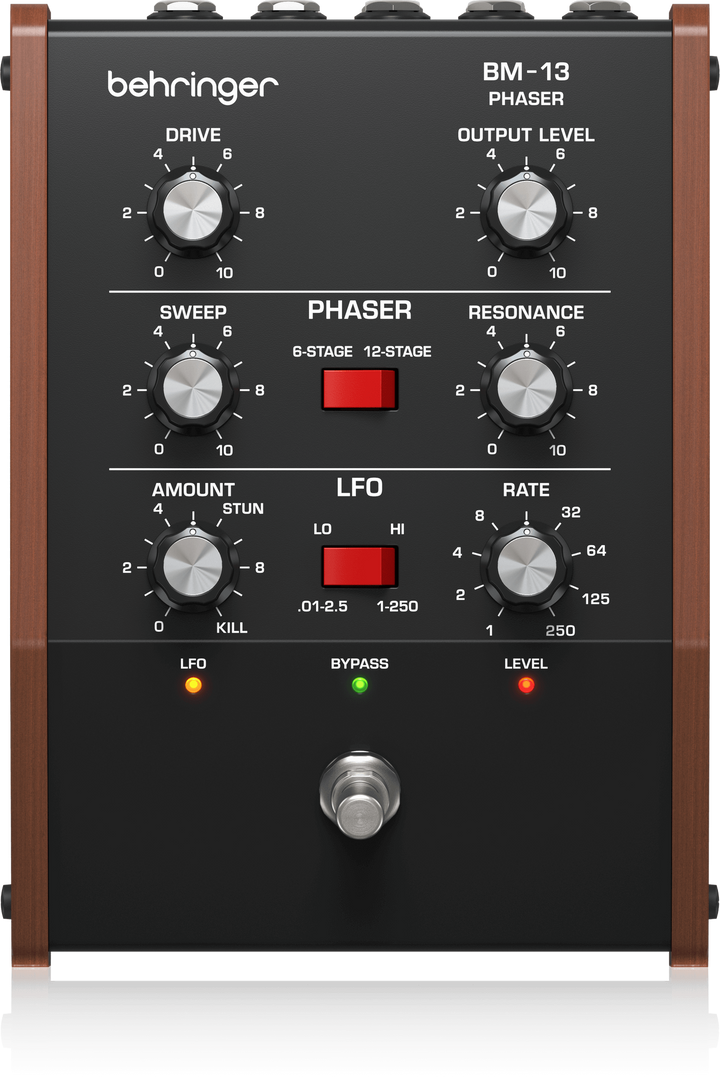The width and height of the screenshot is (720, 1077).
Task: Click the RESONANCE label
Action: pos(526,313)
